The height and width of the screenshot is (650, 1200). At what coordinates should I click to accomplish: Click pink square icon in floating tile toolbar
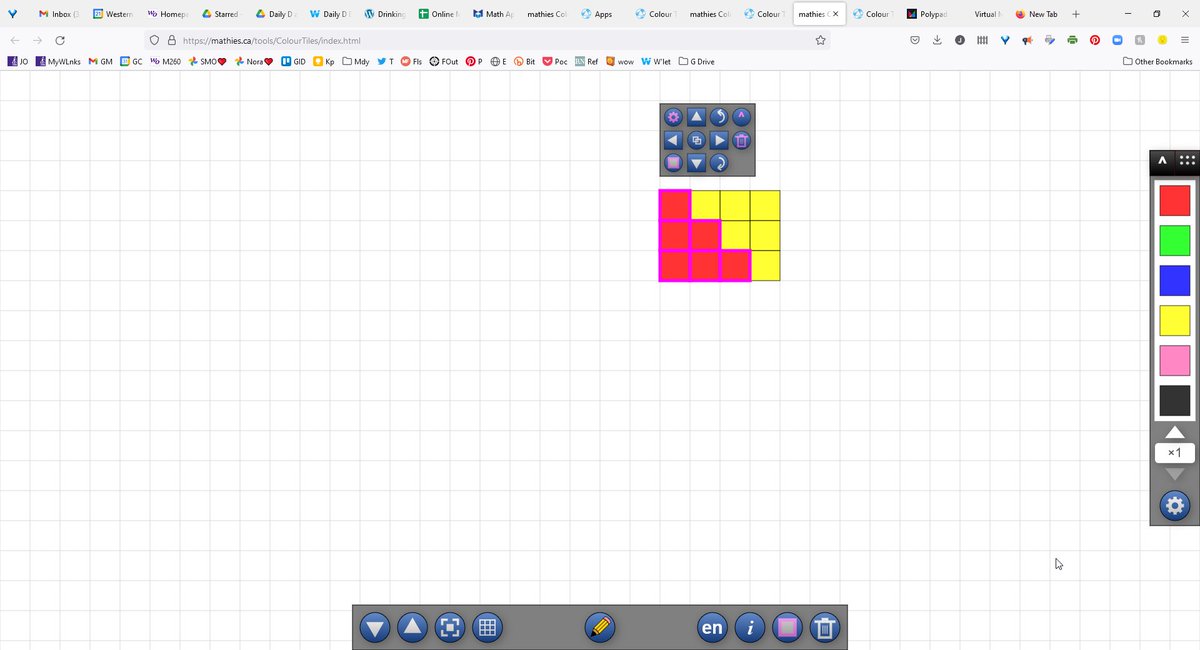tap(673, 162)
